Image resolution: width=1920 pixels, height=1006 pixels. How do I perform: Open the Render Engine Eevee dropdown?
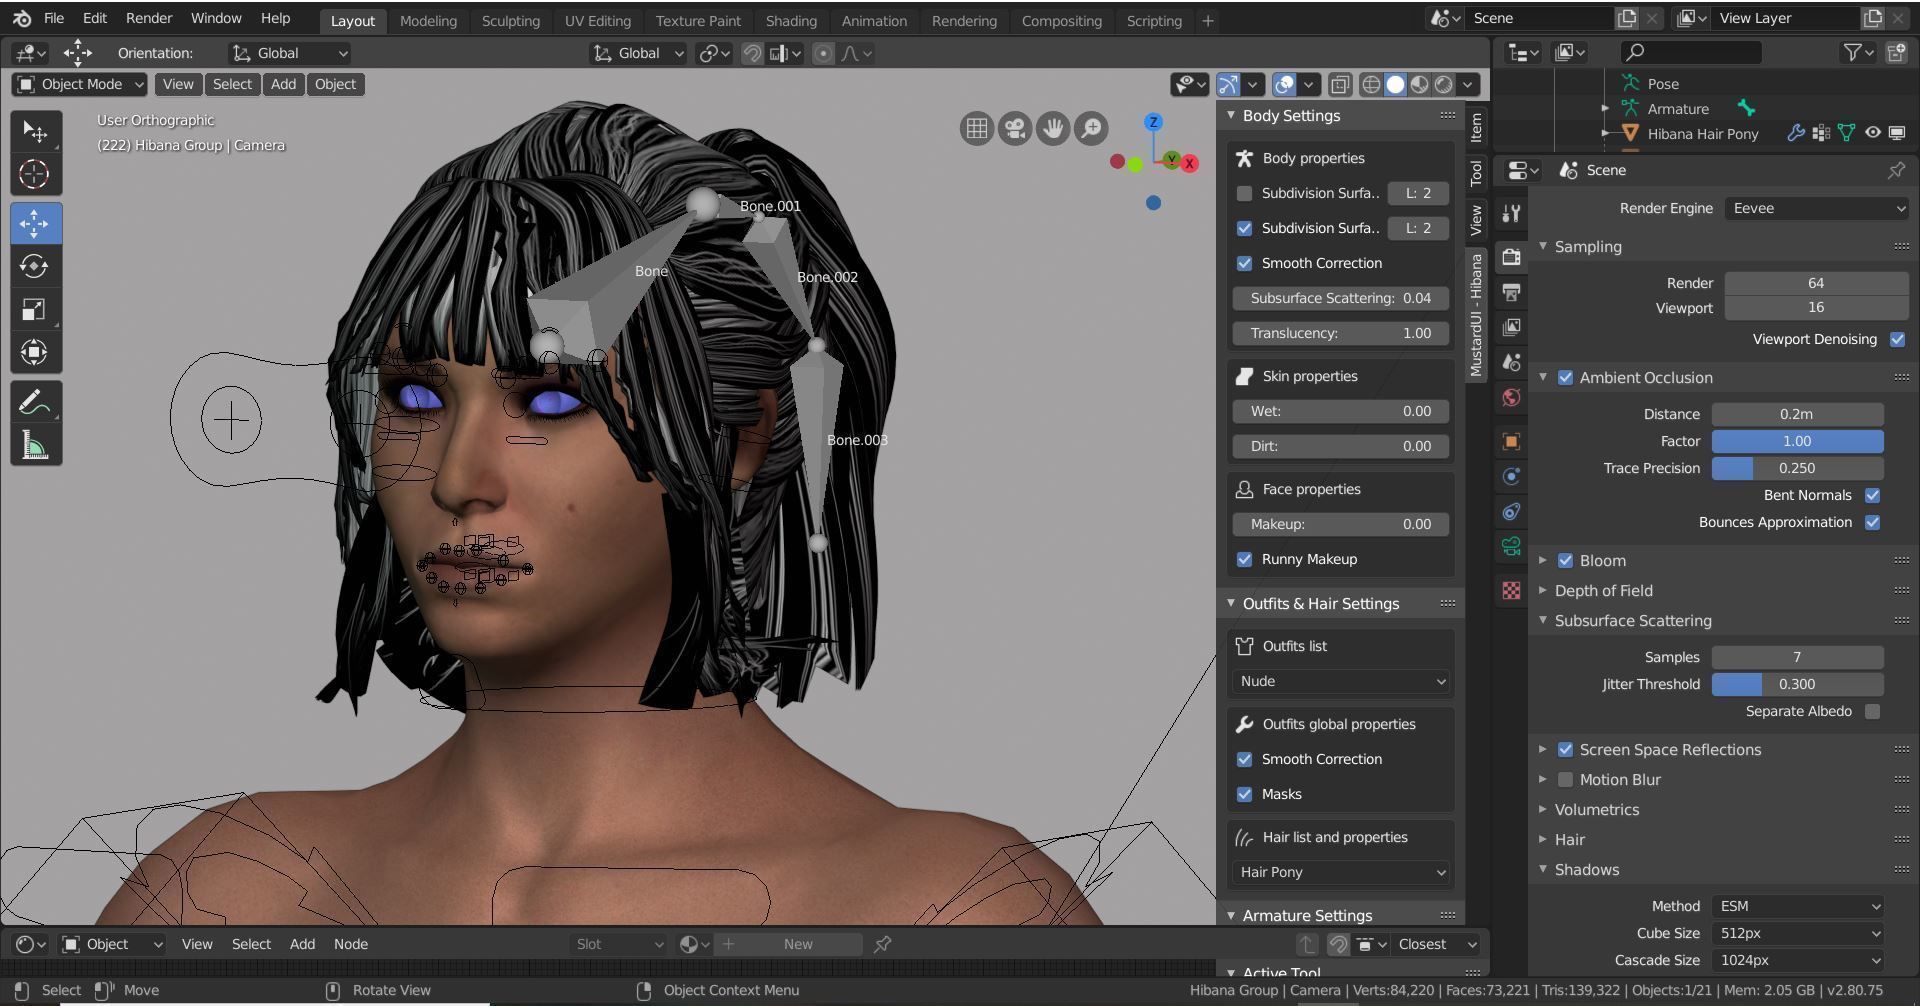pyautogui.click(x=1816, y=208)
